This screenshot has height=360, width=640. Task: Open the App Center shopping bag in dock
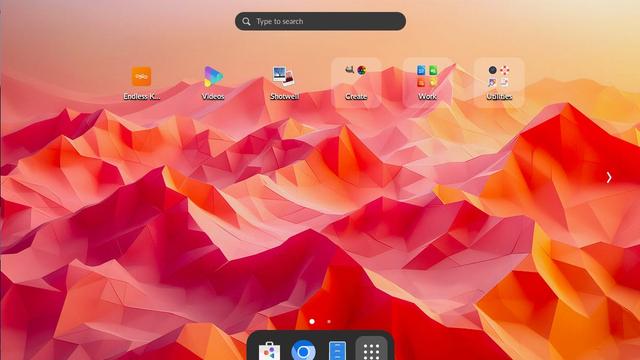(x=269, y=351)
